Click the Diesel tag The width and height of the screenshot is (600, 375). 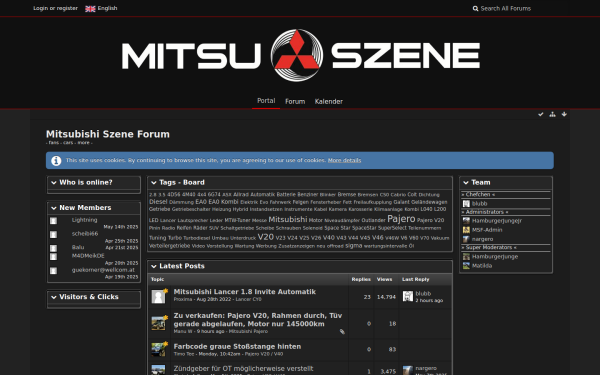click(x=158, y=202)
